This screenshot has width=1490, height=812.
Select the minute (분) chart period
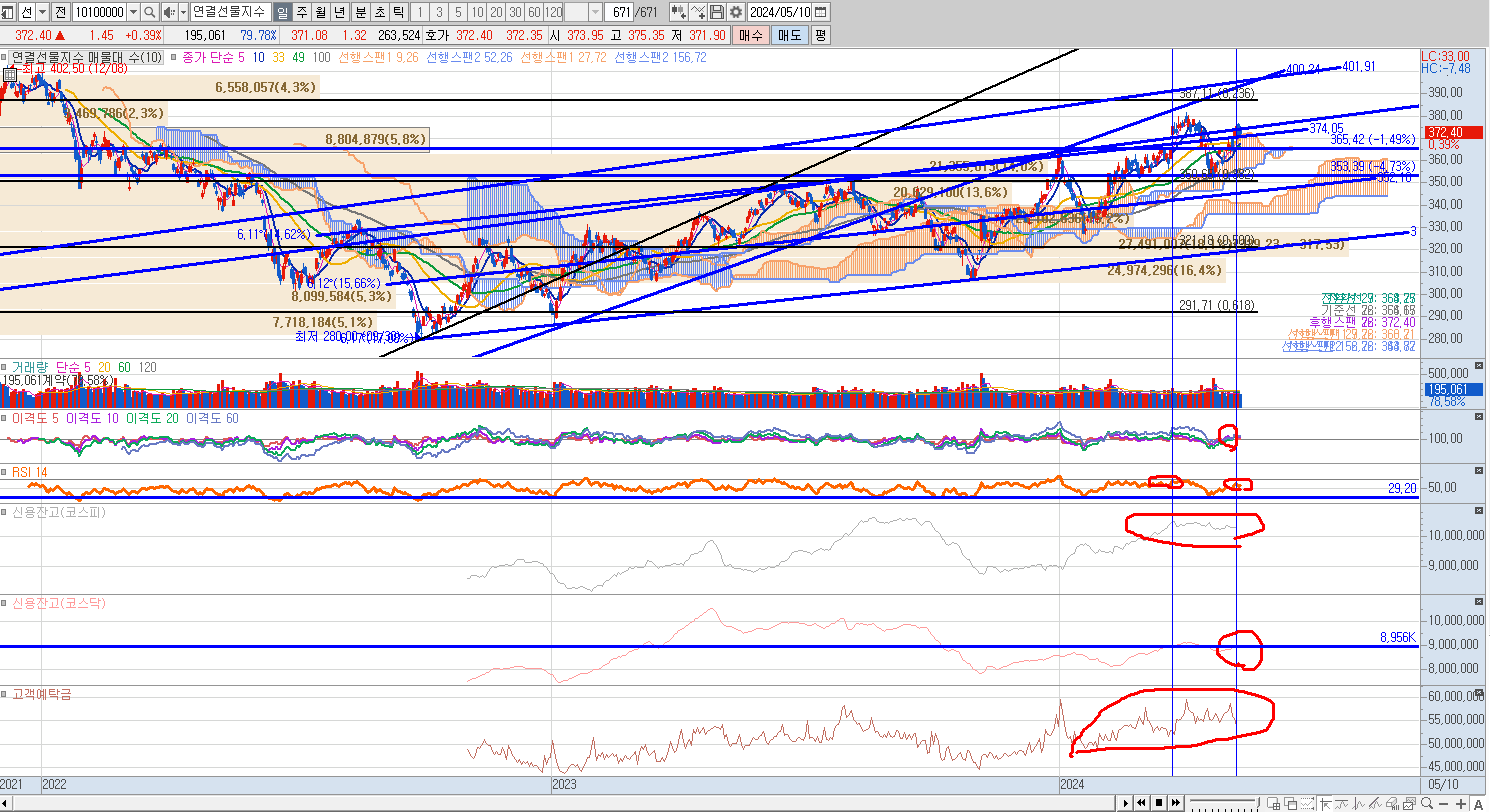pos(360,12)
